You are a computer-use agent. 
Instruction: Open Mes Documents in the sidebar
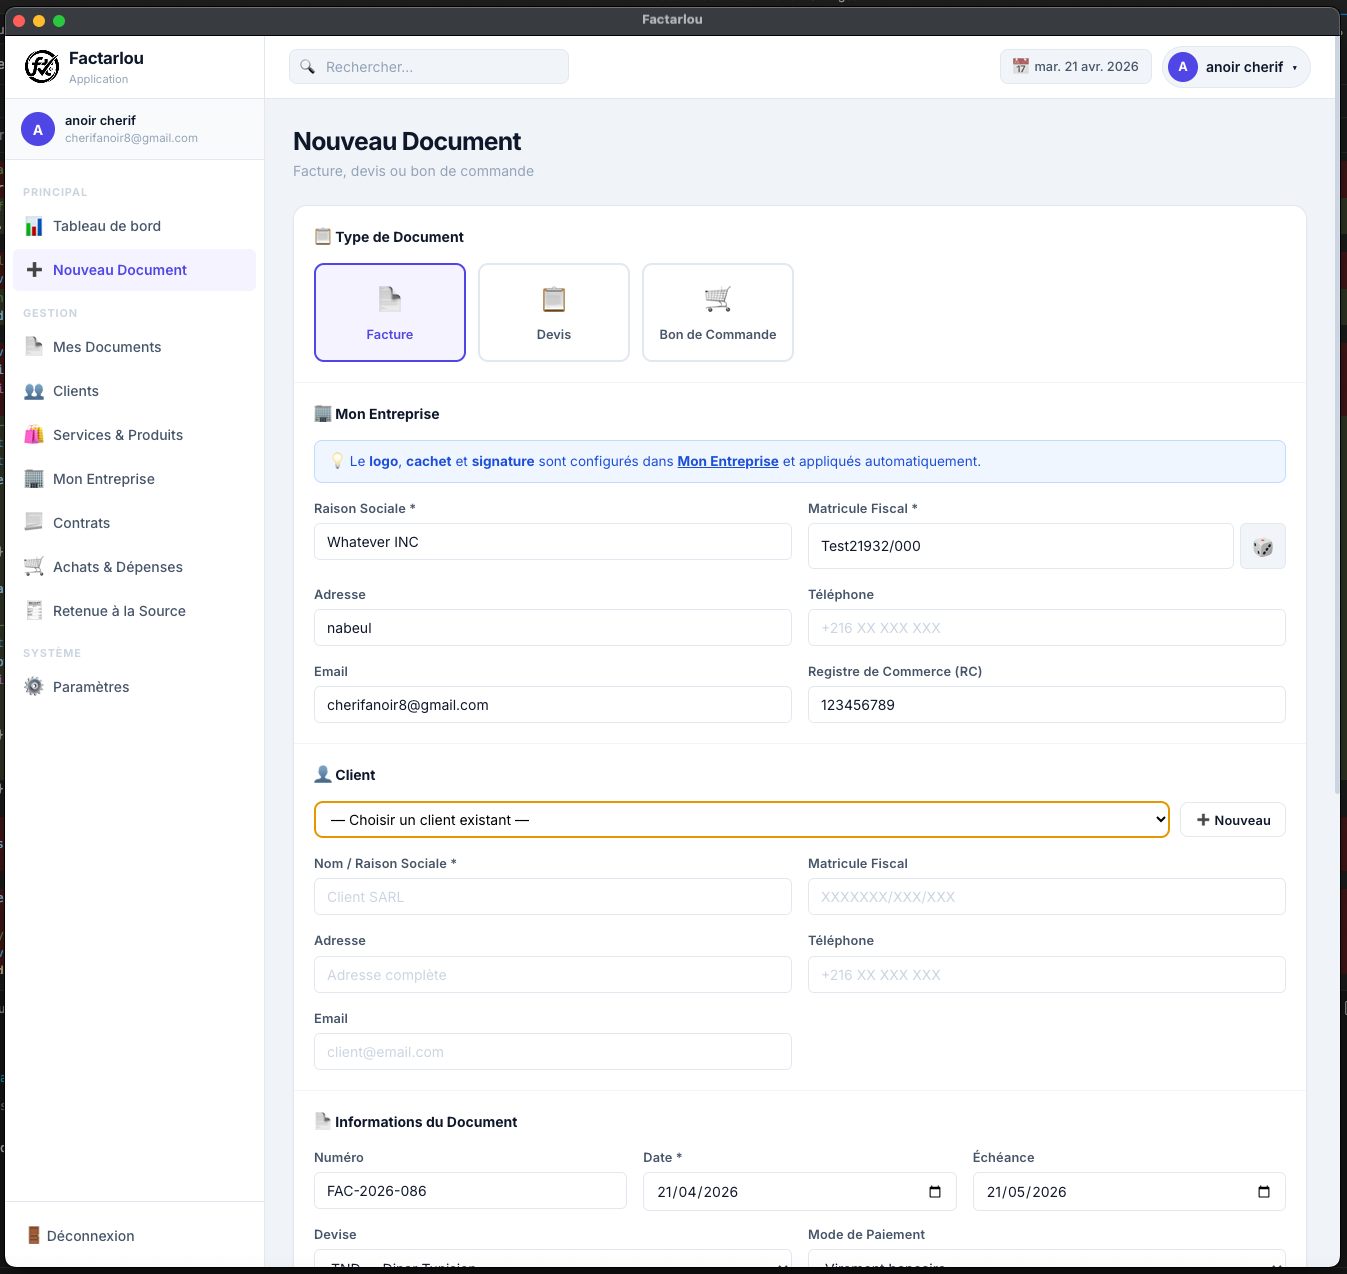[107, 347]
